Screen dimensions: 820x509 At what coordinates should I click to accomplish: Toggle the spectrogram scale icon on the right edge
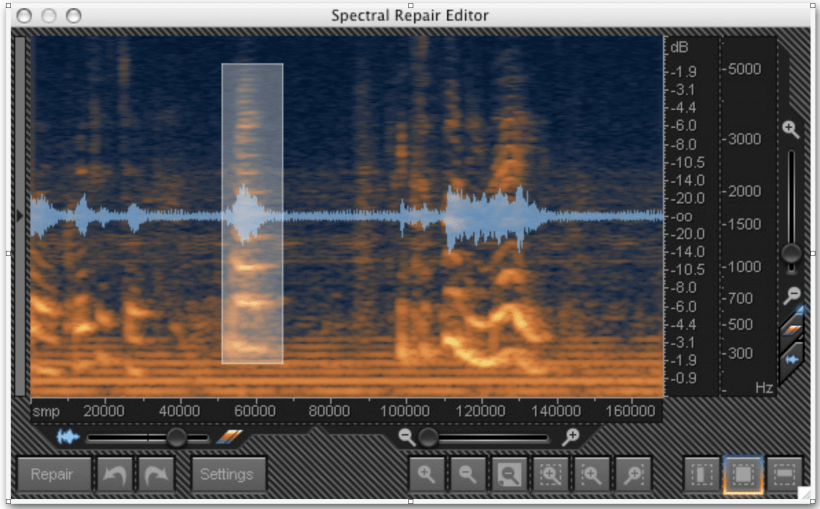(792, 330)
